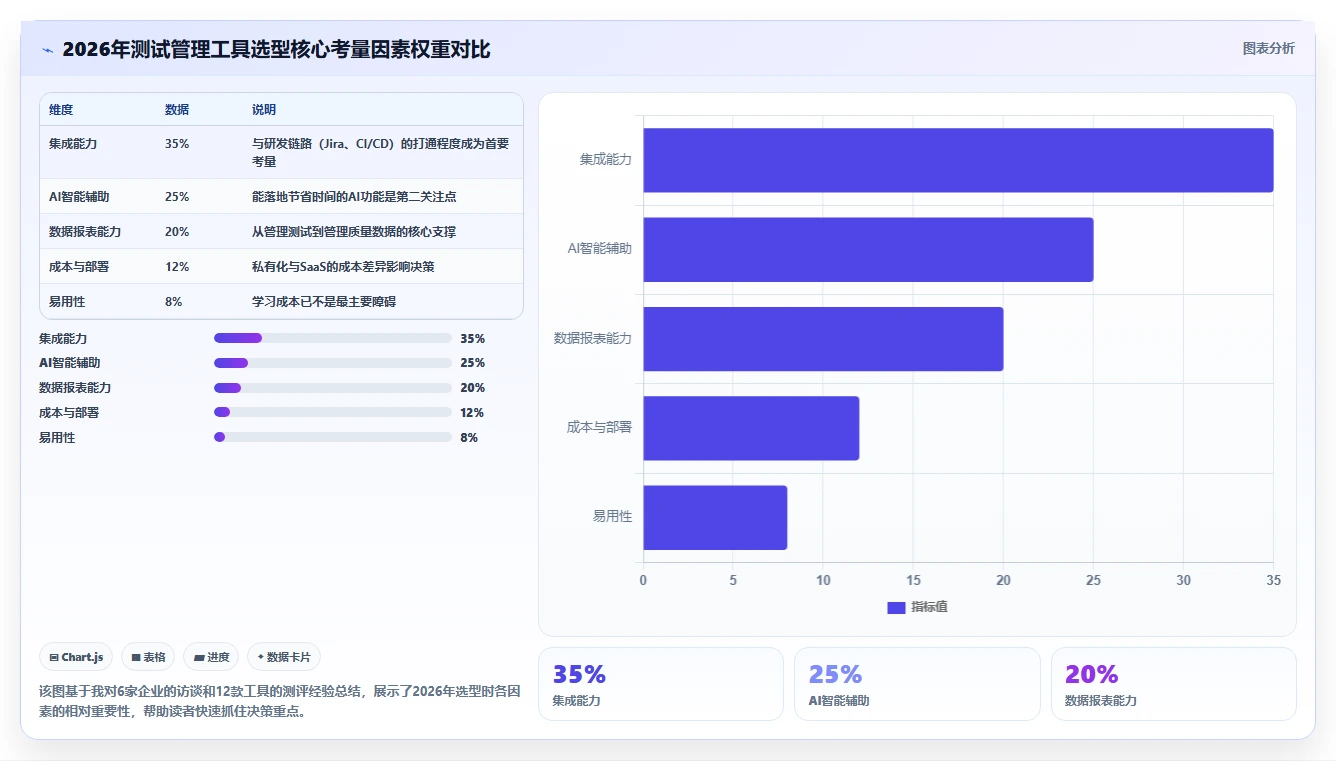
Task: Select the 数据报表能力 table row cell
Action: tap(85, 232)
